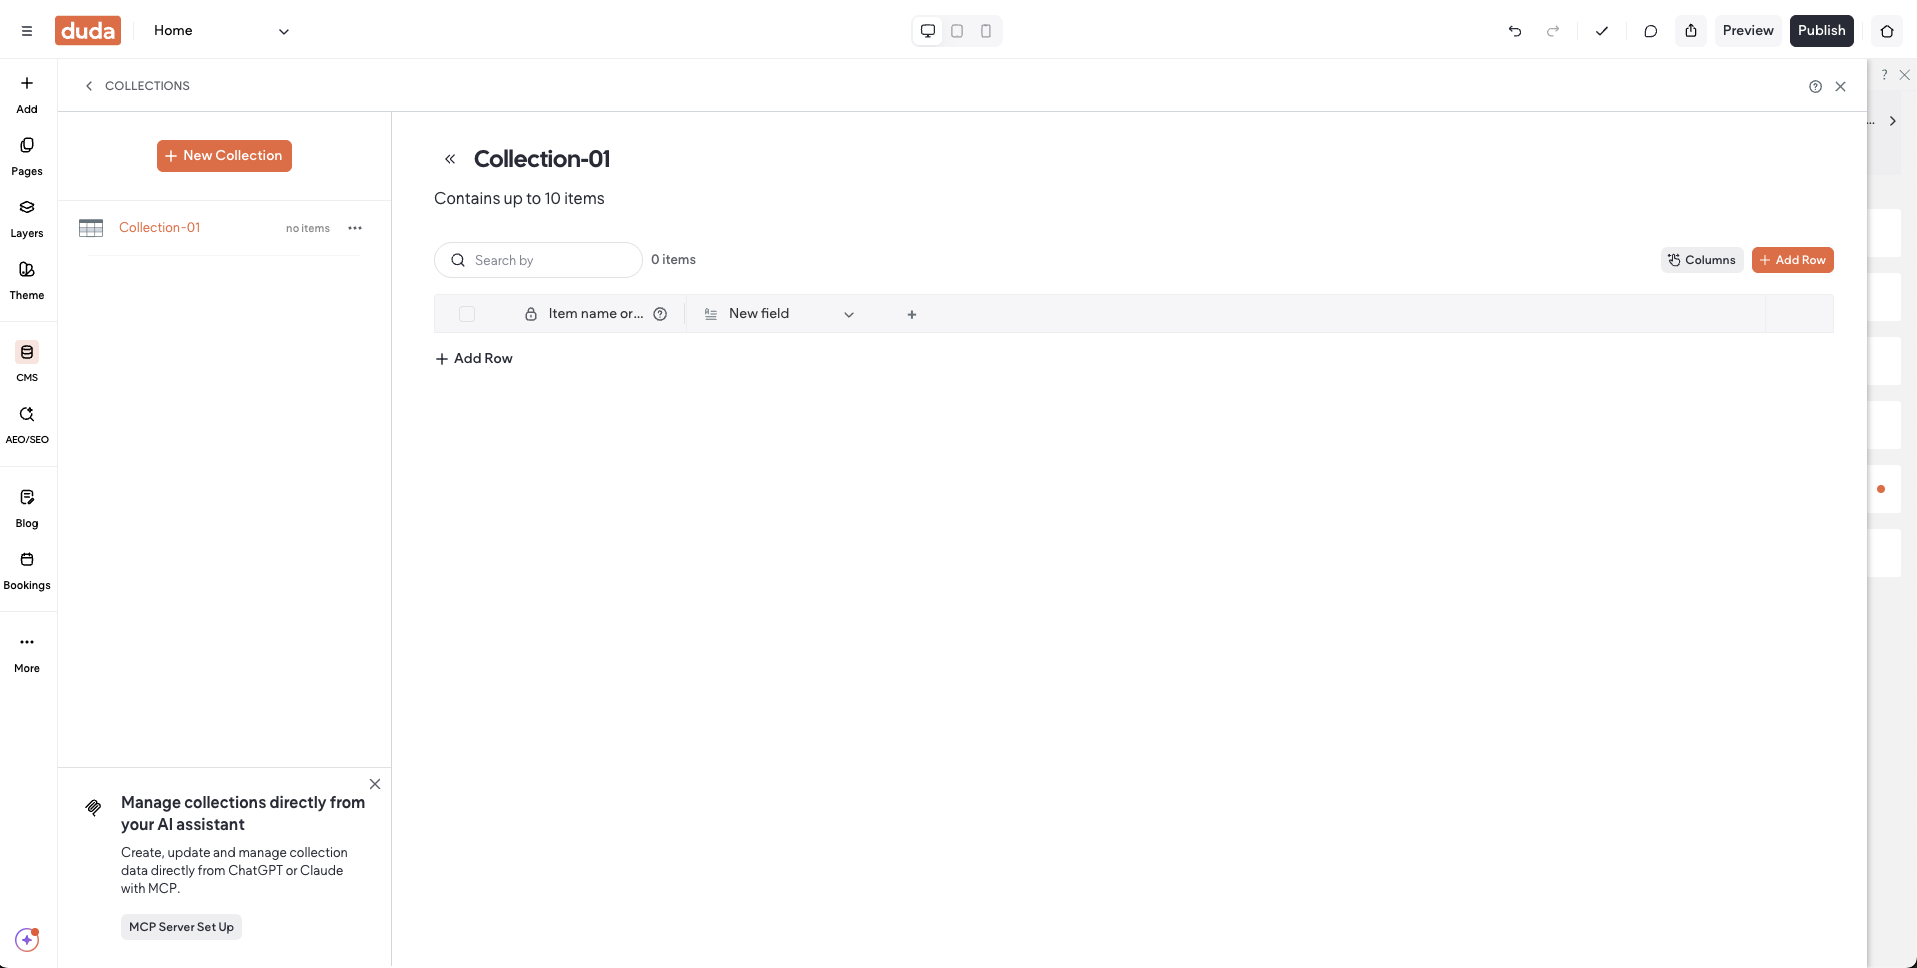Go back from Collections panel

click(x=89, y=86)
